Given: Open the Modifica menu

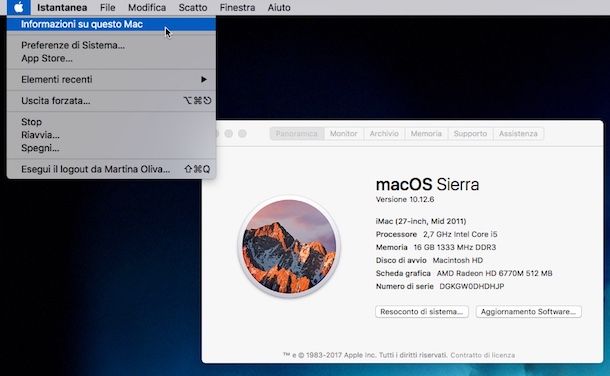Looking at the screenshot, I should [147, 7].
